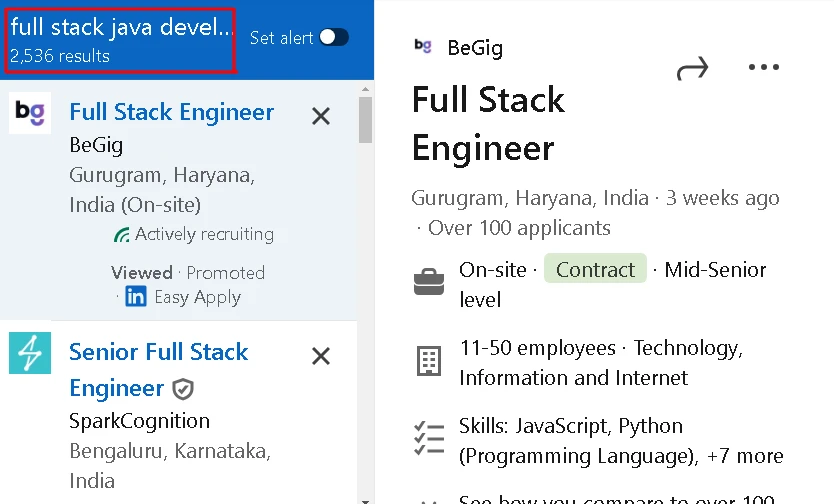This screenshot has width=834, height=504.
Task: Click the skills checklist icon
Action: click(x=429, y=438)
